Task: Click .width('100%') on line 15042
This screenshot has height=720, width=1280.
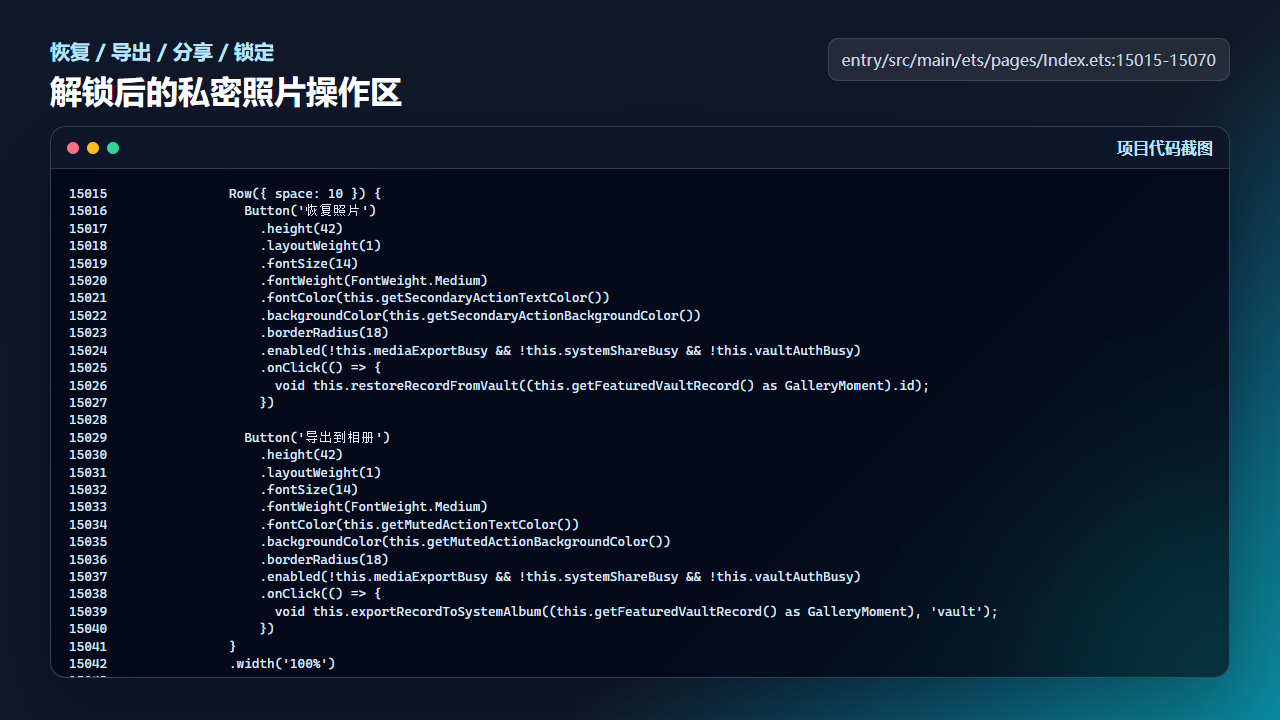Action: click(283, 664)
